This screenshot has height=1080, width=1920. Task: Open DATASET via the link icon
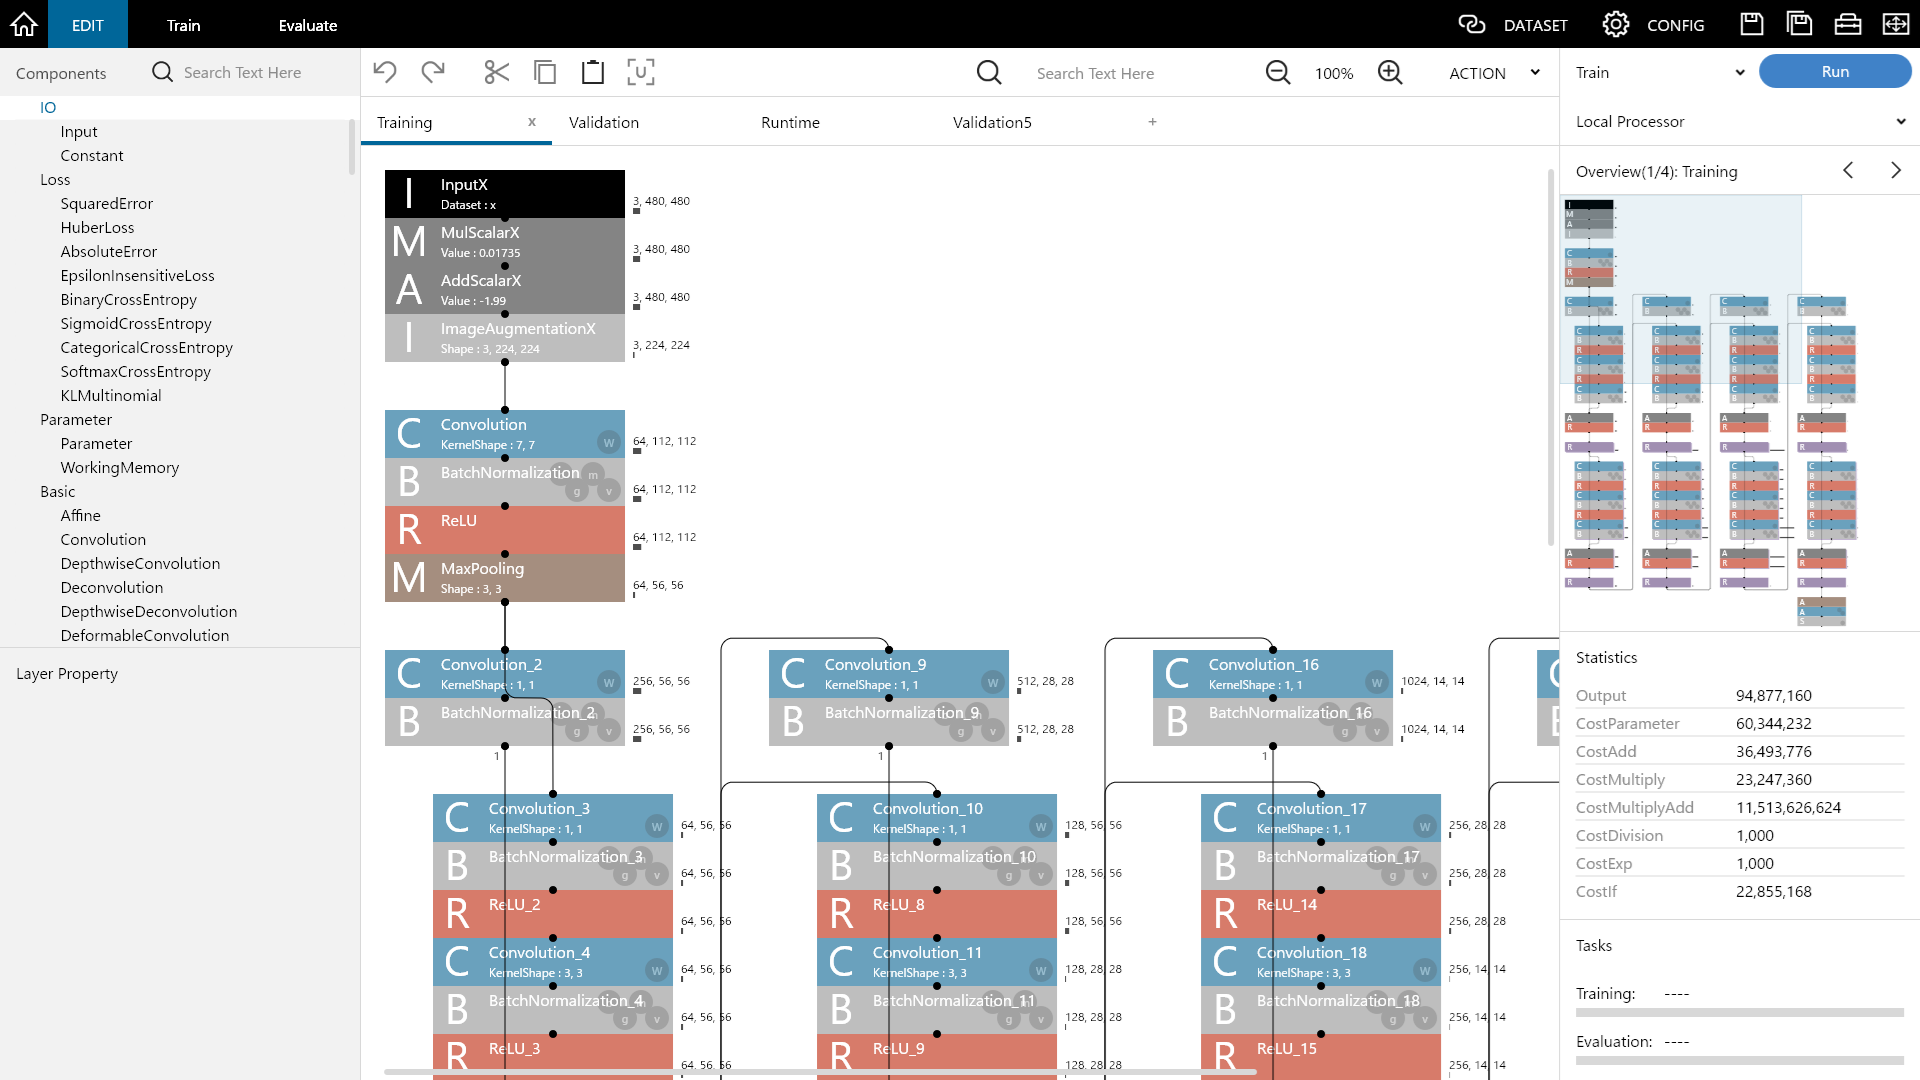coord(1472,24)
